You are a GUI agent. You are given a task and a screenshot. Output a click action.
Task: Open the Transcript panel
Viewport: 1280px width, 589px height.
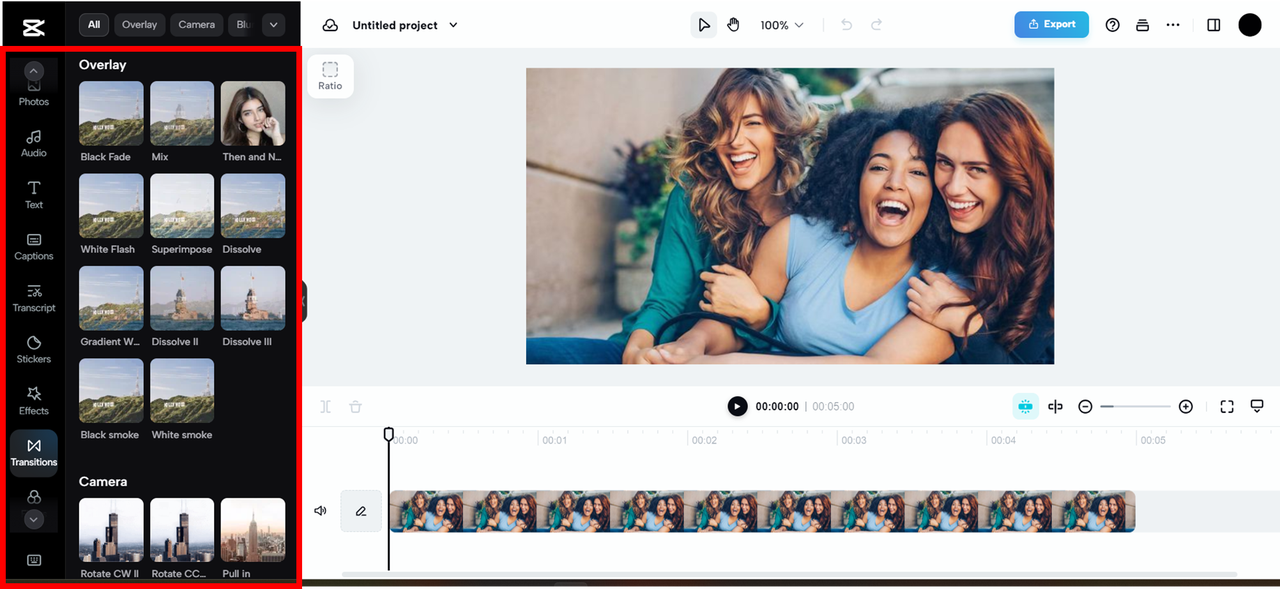click(x=34, y=298)
